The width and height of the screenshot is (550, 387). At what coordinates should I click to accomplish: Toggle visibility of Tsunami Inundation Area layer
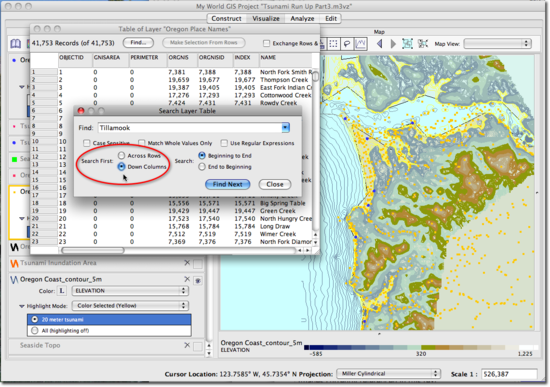(x=198, y=264)
